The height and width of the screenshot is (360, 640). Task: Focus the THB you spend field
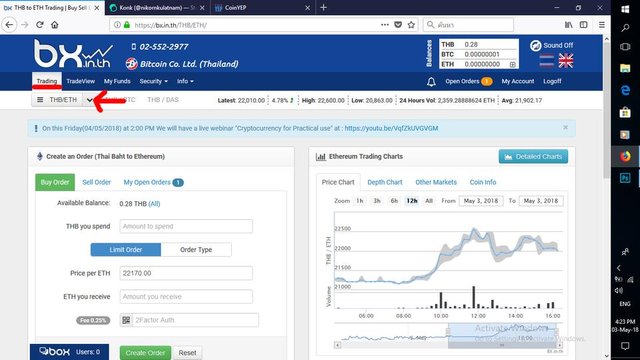(x=186, y=227)
